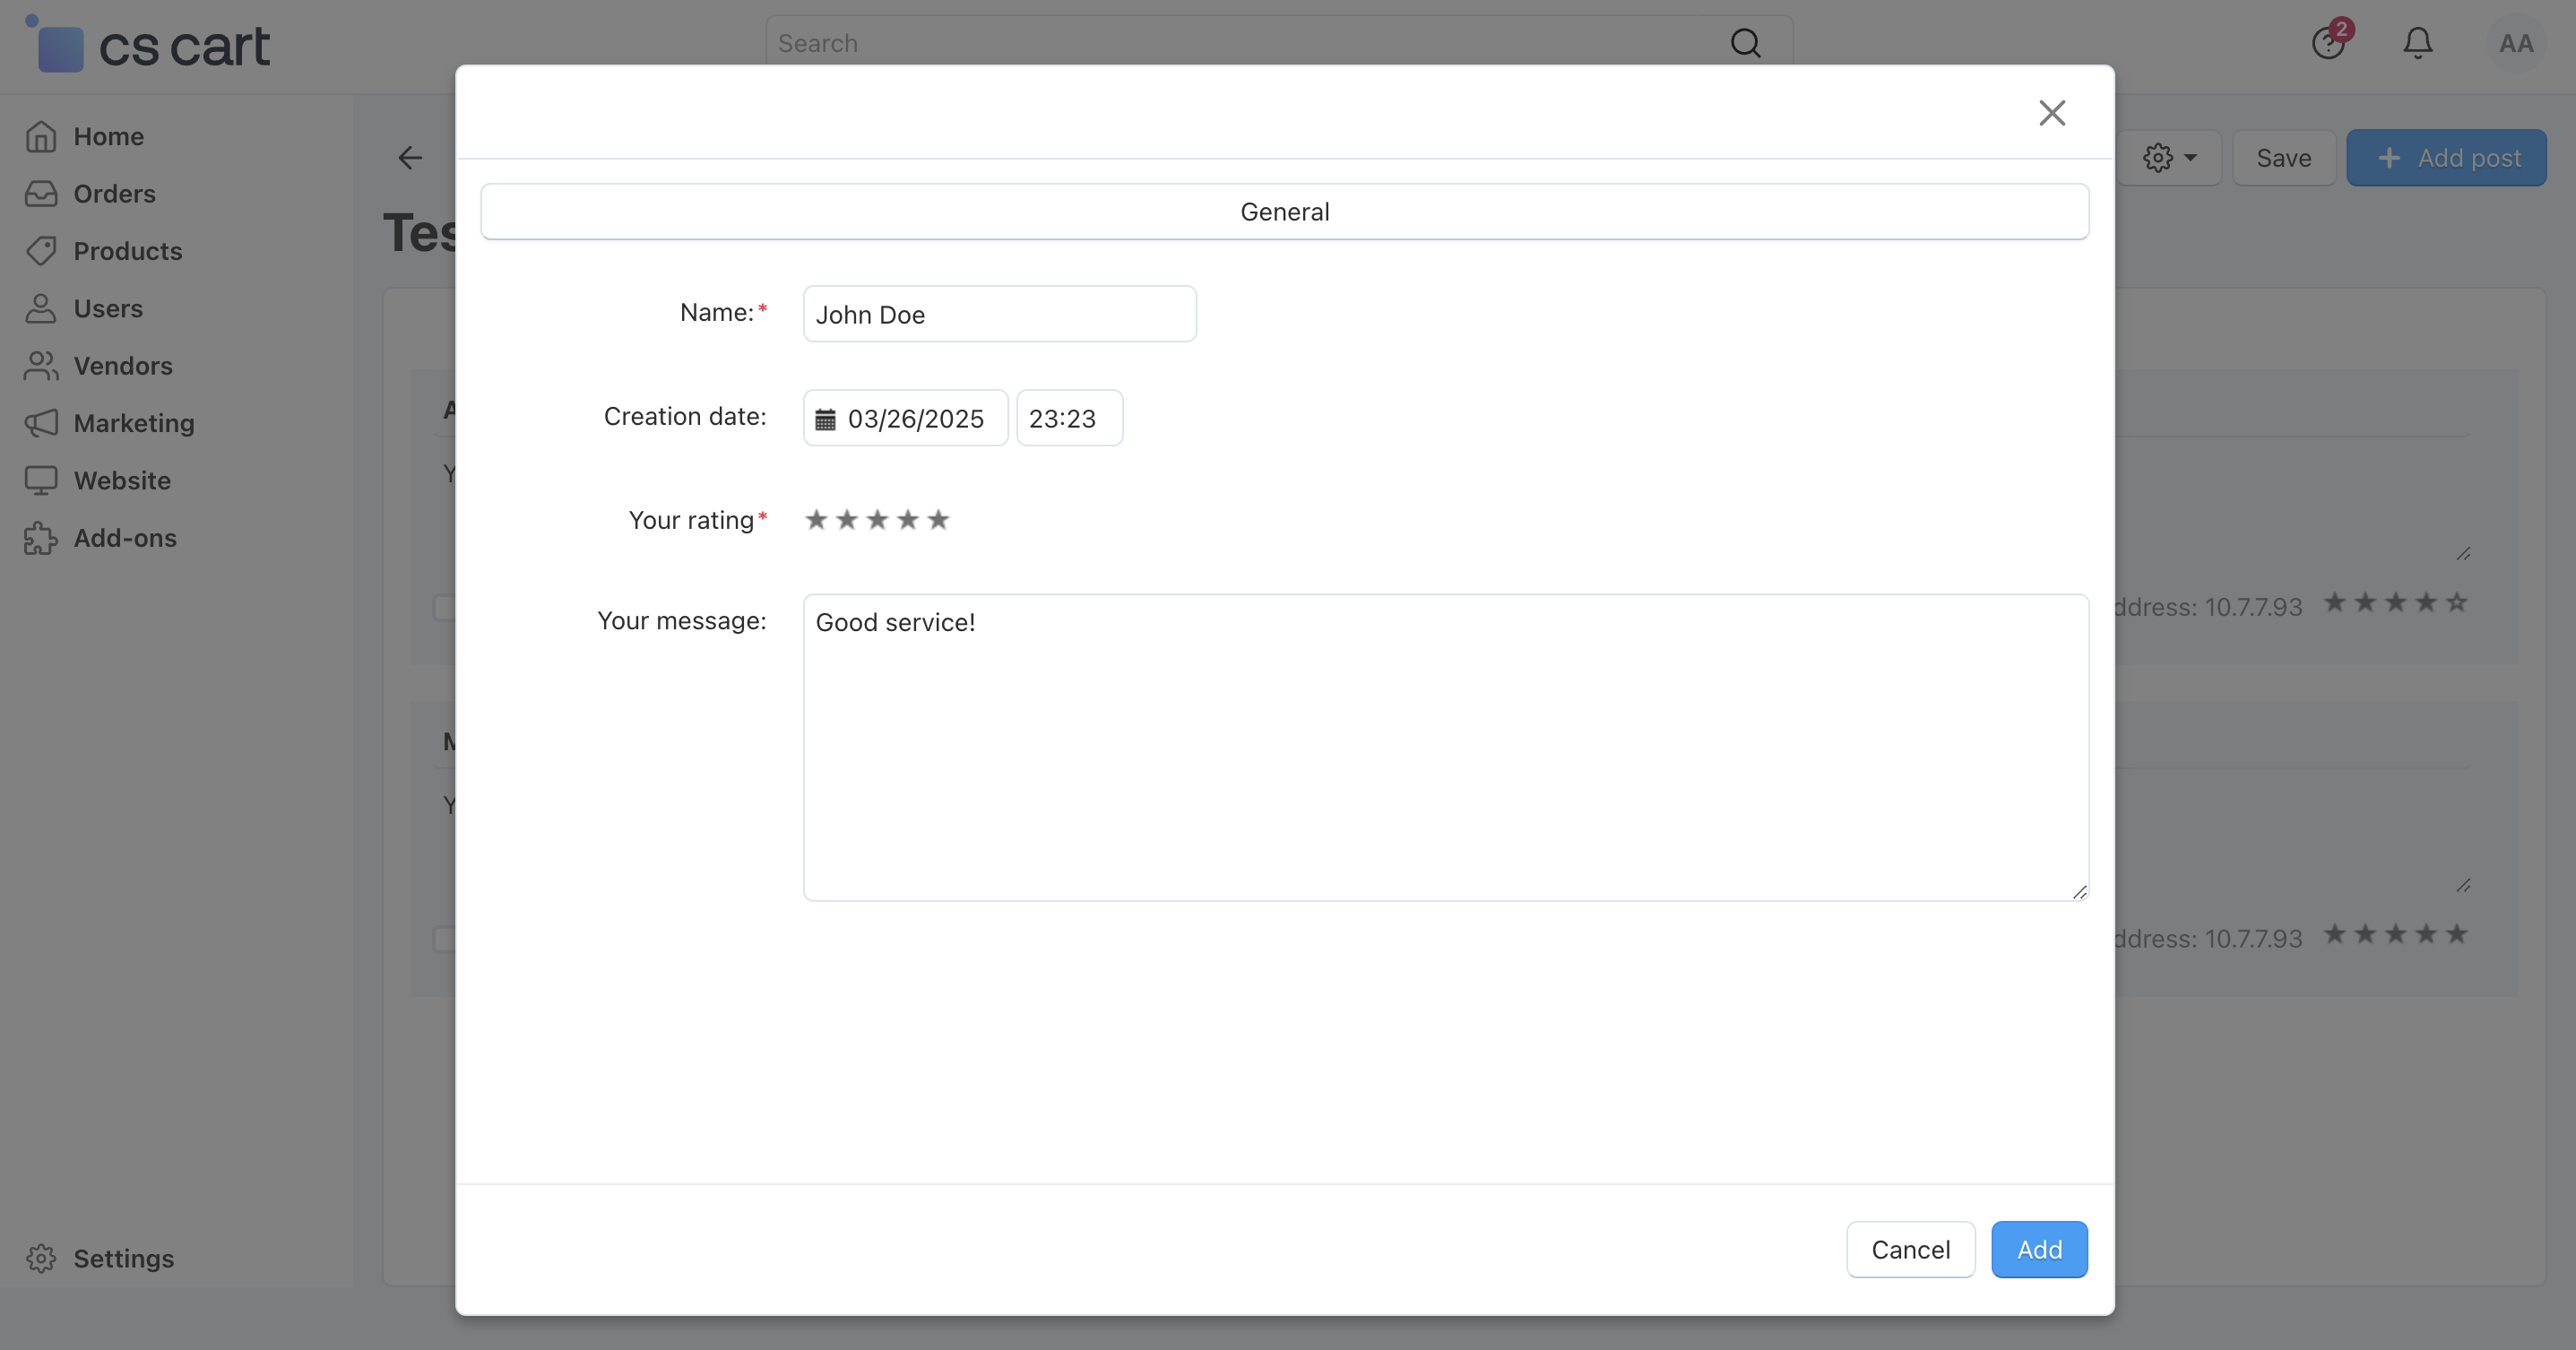
Task: Close the add post dialog
Action: coord(2051,113)
